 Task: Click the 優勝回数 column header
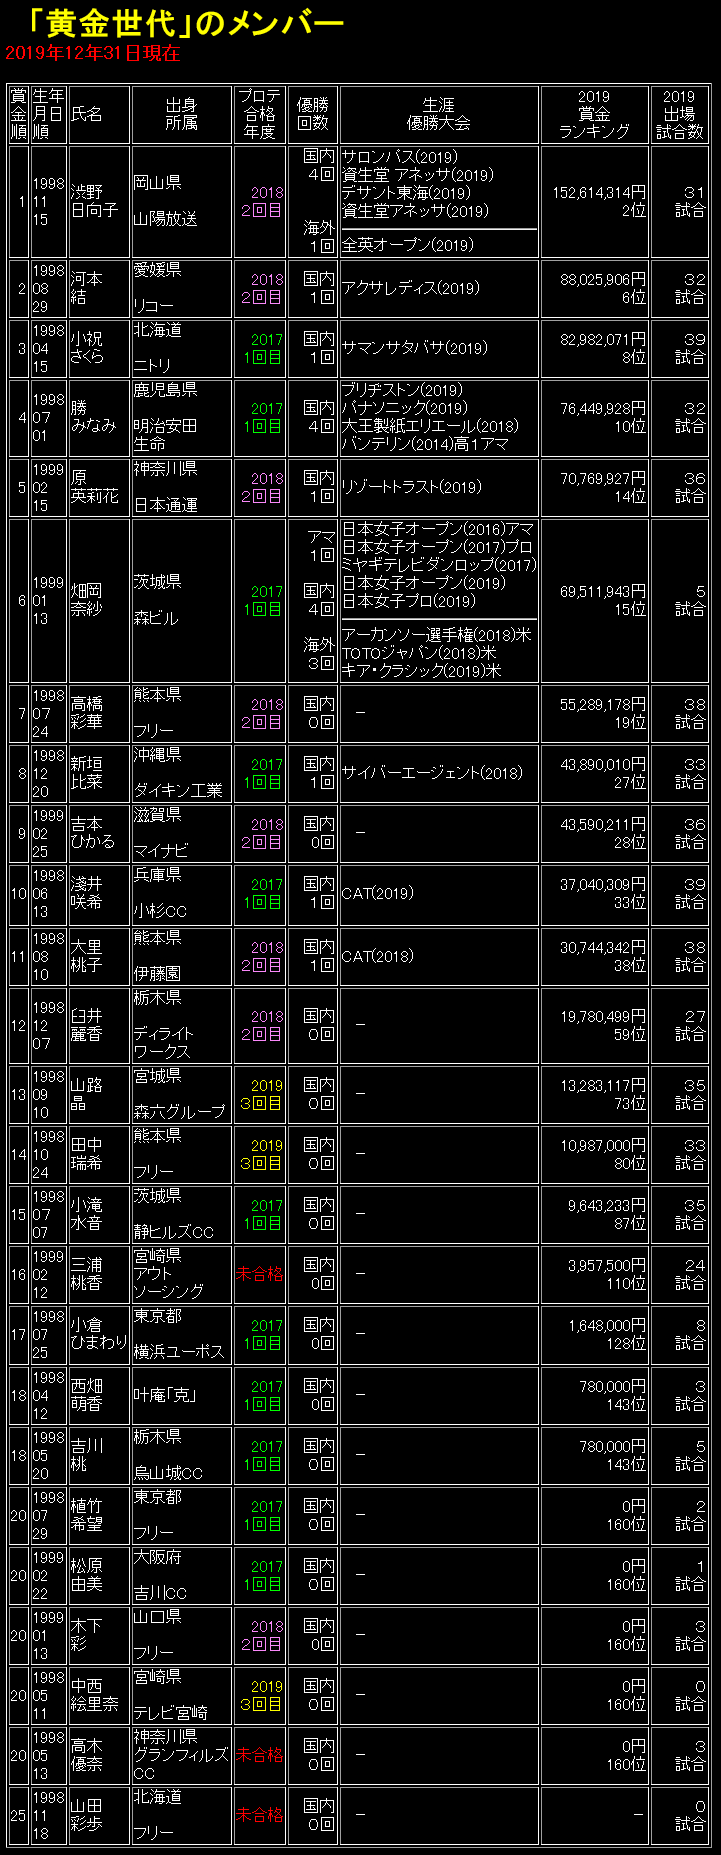pos(313,114)
